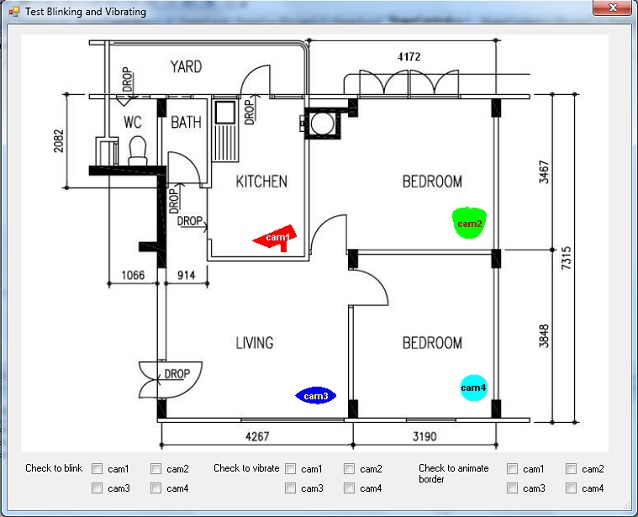Click the BATH room label

[x=186, y=122]
